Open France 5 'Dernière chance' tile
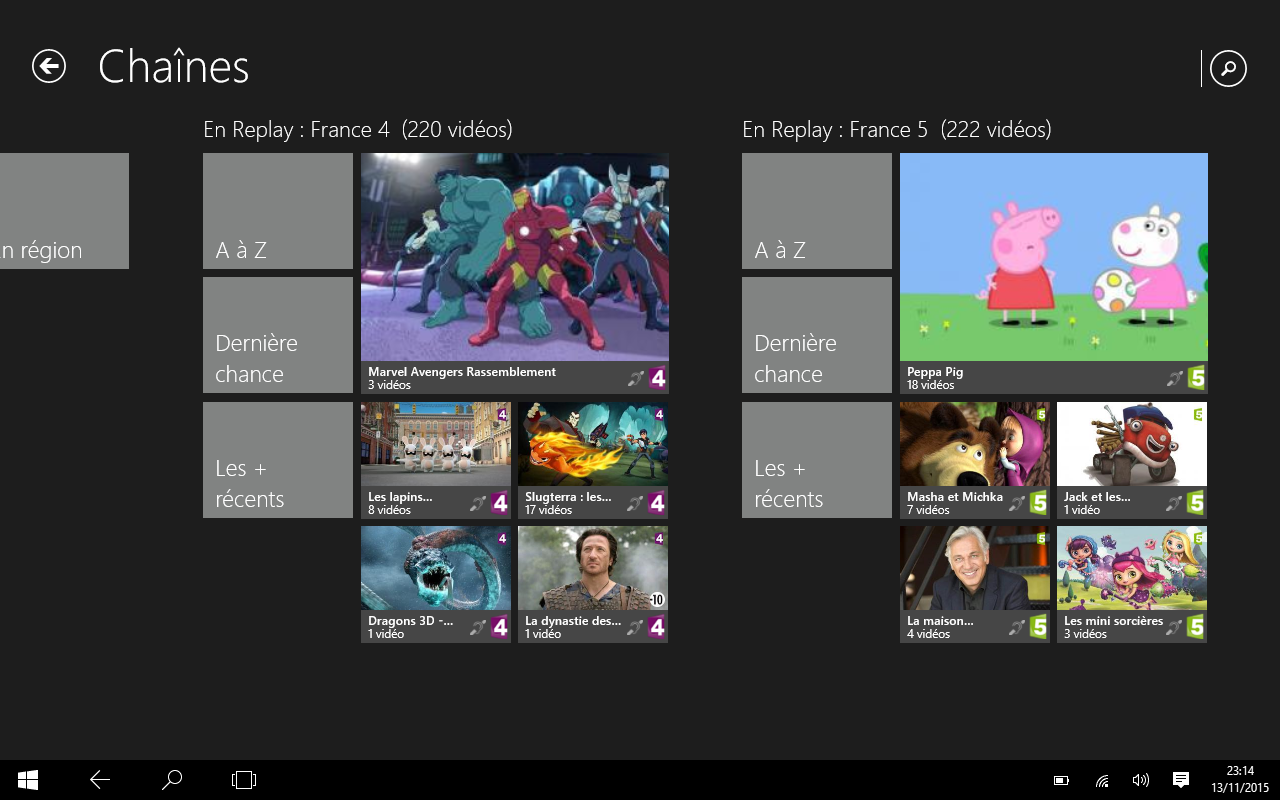The height and width of the screenshot is (800, 1280). click(817, 335)
